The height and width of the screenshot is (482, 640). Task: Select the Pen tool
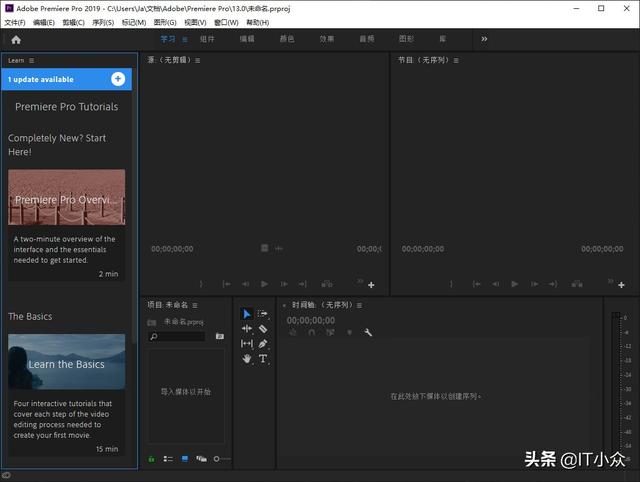[263, 344]
